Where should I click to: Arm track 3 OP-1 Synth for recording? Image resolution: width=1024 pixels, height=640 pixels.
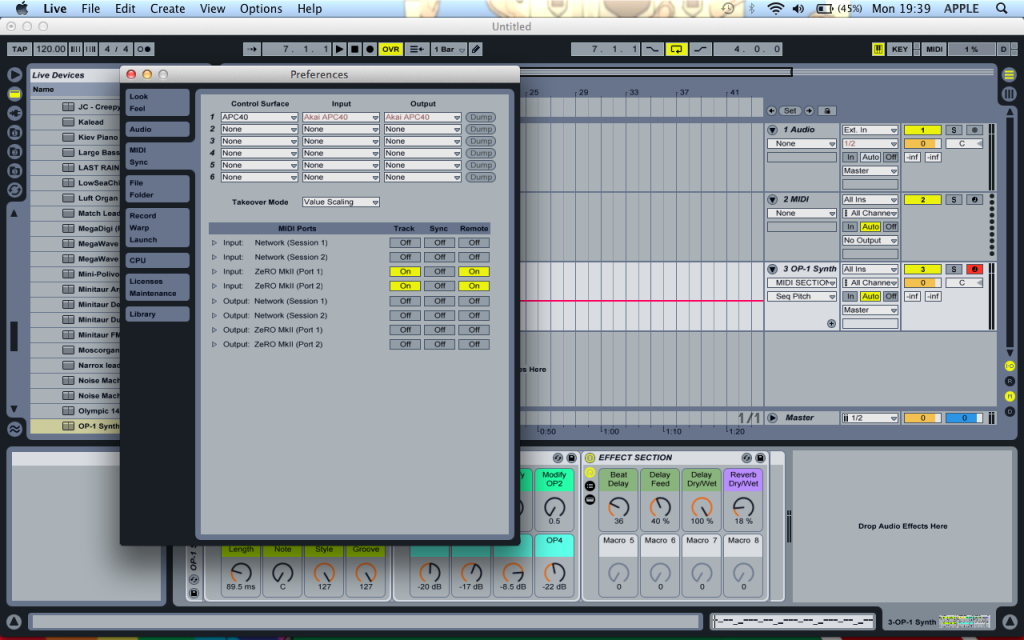974,269
